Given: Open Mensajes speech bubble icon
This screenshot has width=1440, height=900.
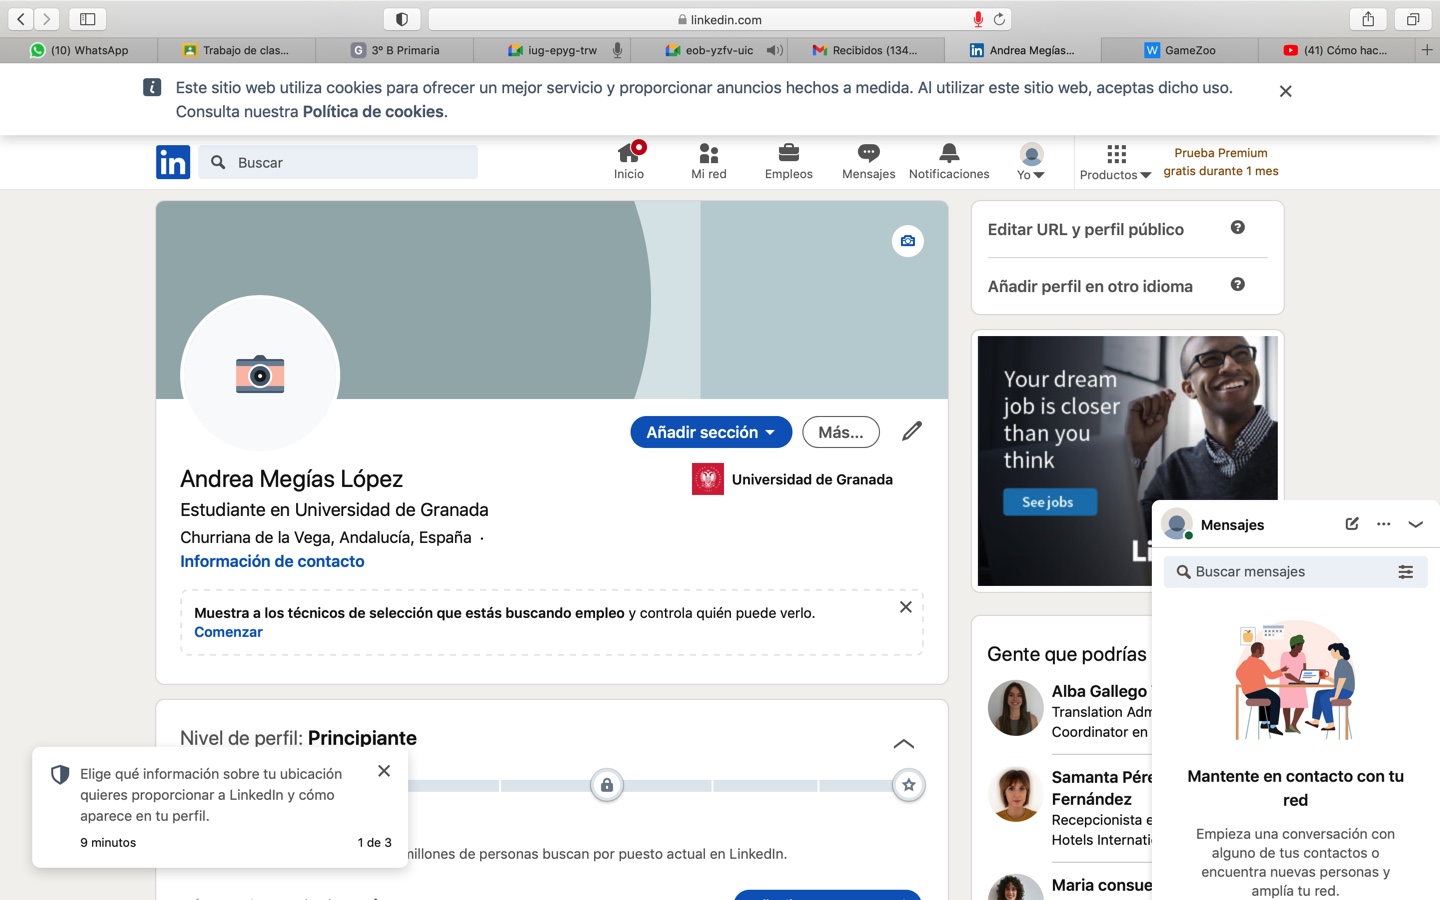Looking at the screenshot, I should [x=868, y=153].
